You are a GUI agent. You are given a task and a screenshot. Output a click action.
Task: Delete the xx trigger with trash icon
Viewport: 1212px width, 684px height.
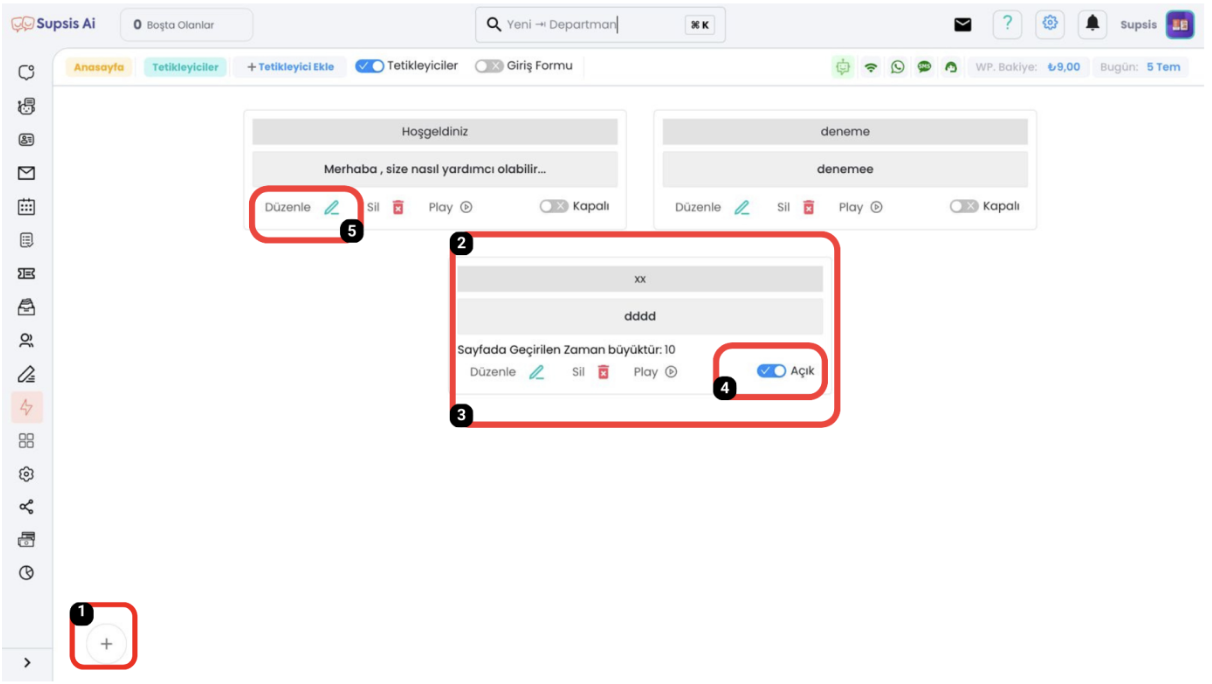(603, 372)
